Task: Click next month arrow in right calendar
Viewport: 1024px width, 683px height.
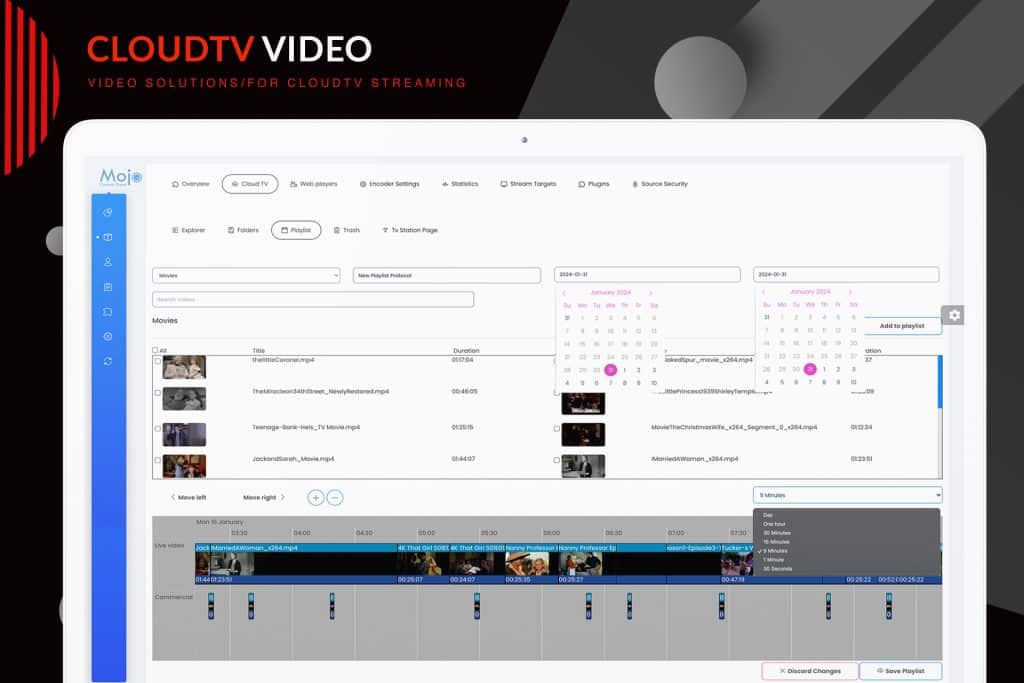Action: point(850,292)
